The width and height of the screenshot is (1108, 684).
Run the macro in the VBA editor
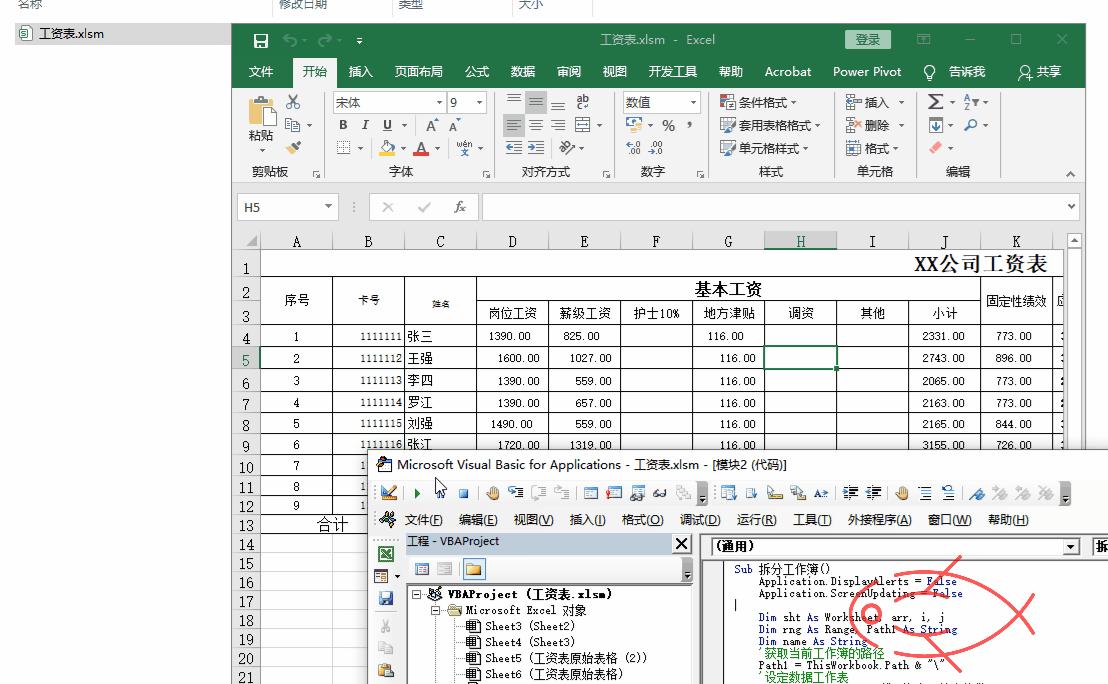click(417, 492)
